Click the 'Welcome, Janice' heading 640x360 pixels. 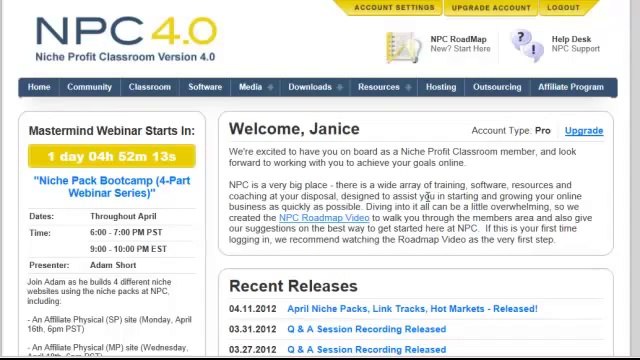click(294, 129)
